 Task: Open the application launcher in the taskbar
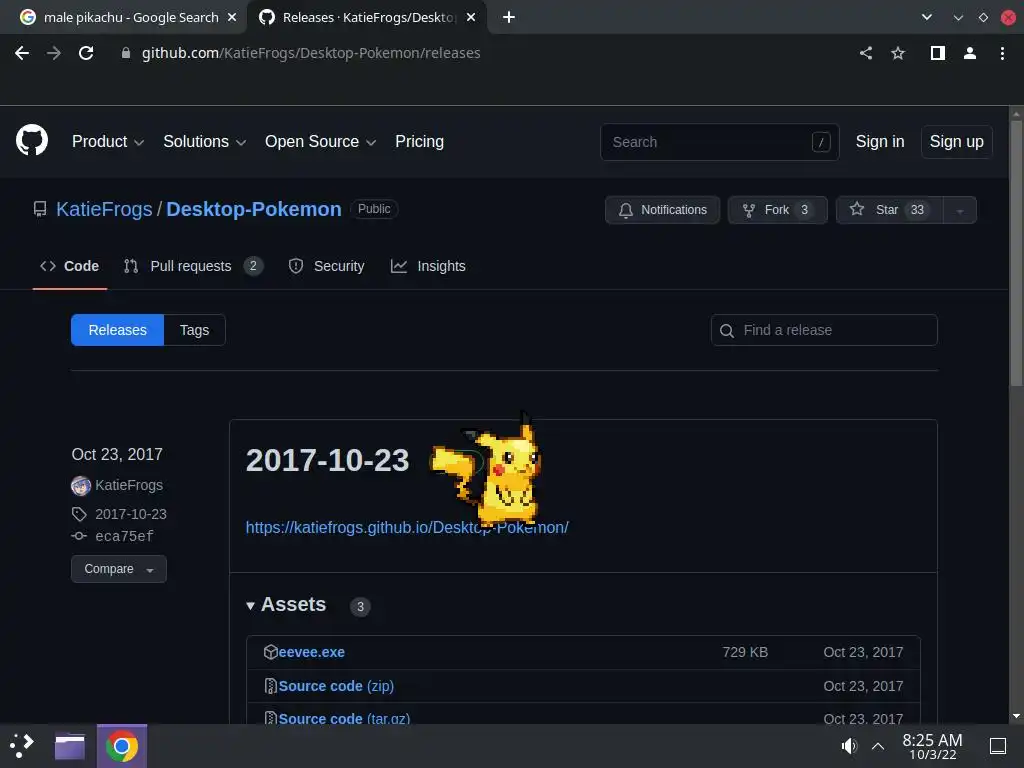(x=23, y=746)
